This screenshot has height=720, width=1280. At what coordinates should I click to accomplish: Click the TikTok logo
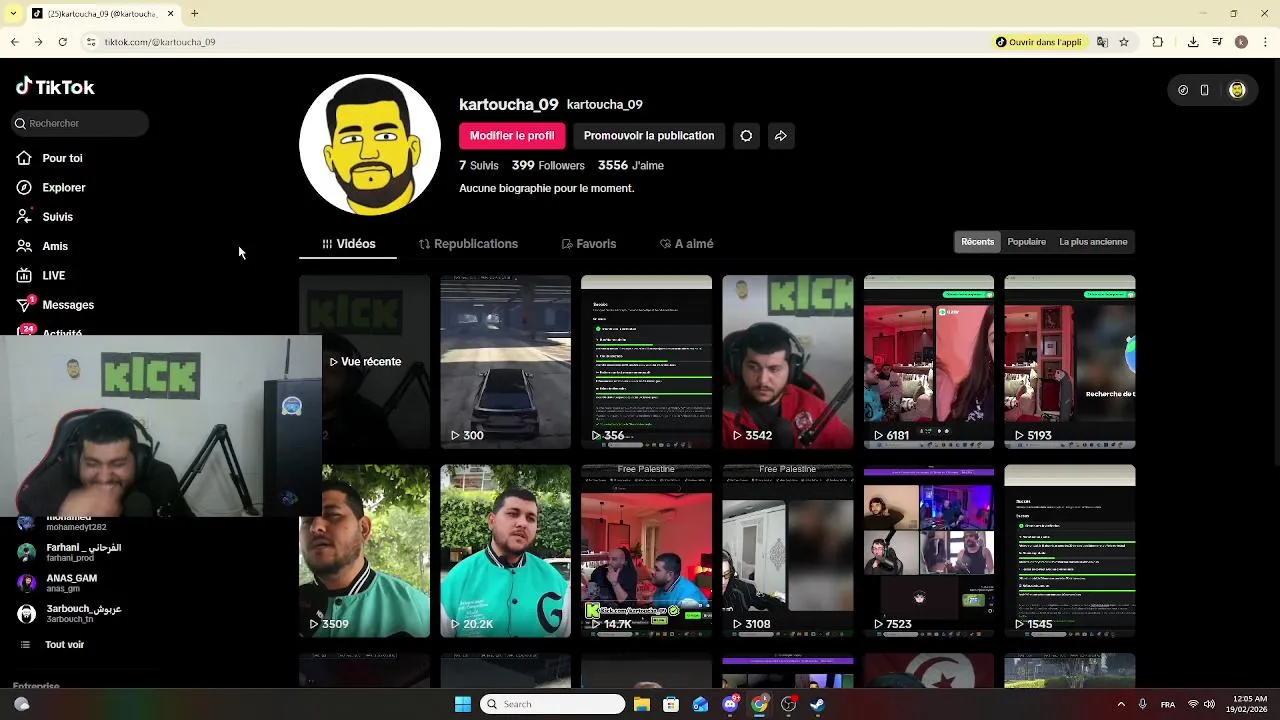click(x=55, y=87)
